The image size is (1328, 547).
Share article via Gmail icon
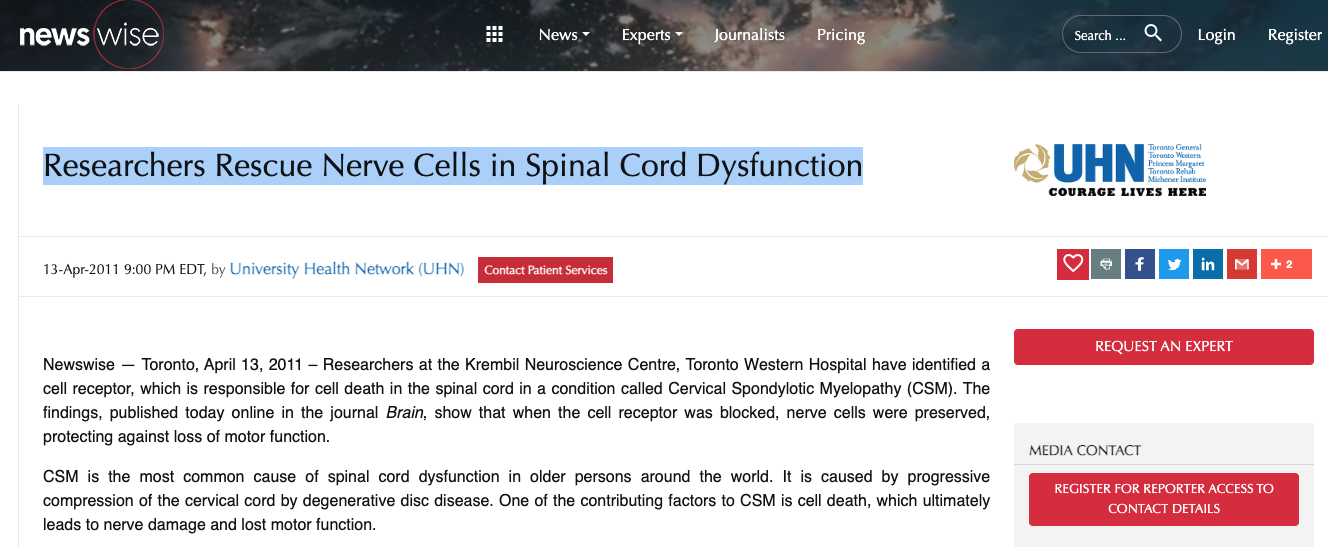(1242, 264)
